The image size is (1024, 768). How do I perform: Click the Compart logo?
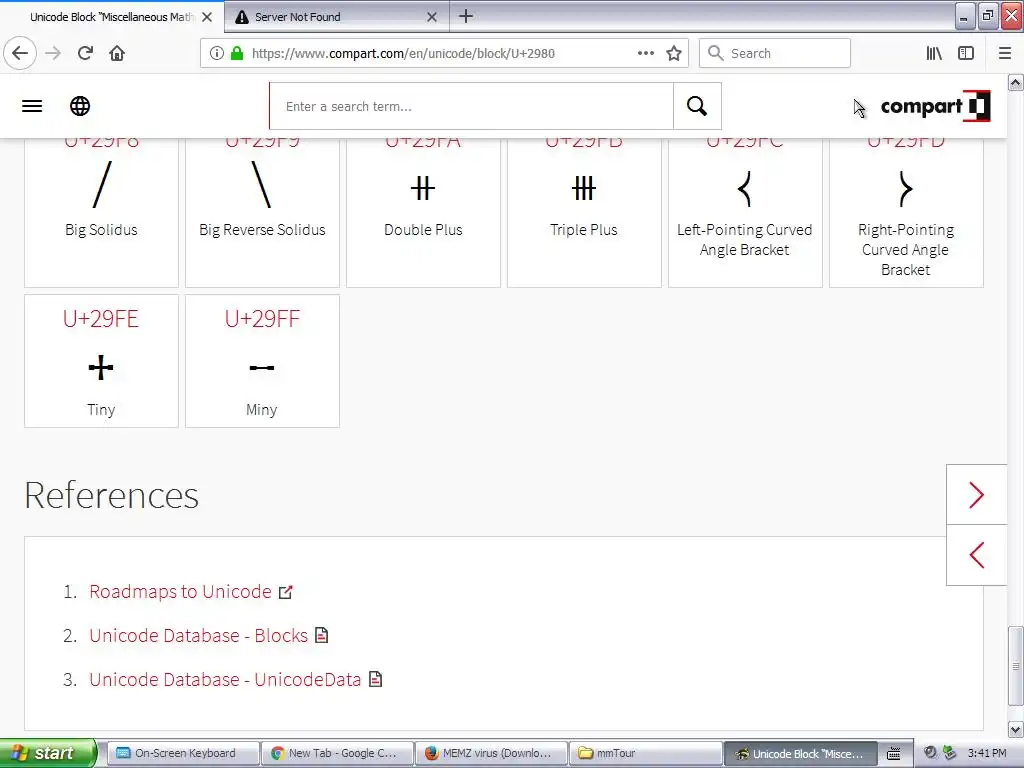935,106
